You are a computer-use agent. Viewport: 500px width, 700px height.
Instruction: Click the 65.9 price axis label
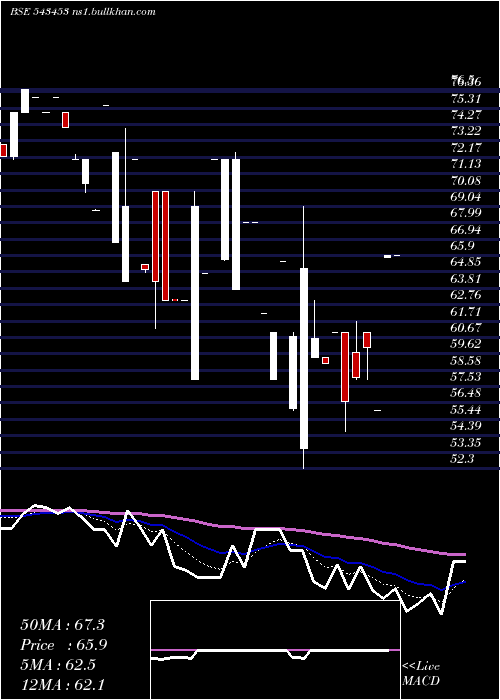coord(462,246)
